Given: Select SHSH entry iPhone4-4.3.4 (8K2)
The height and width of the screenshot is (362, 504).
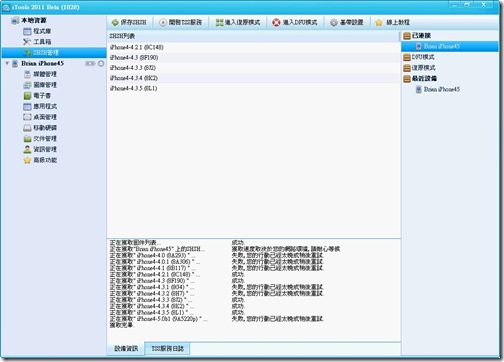Looking at the screenshot, I should (254, 78).
